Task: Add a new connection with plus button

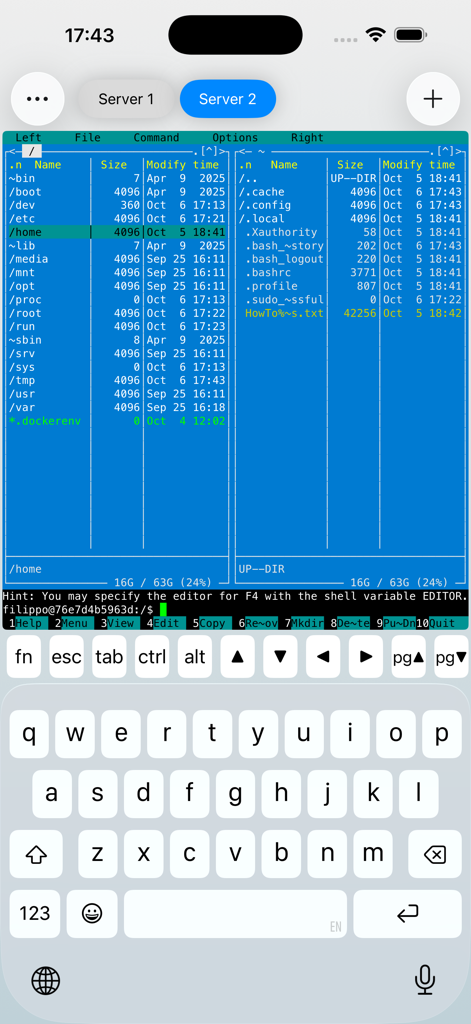Action: click(x=433, y=99)
